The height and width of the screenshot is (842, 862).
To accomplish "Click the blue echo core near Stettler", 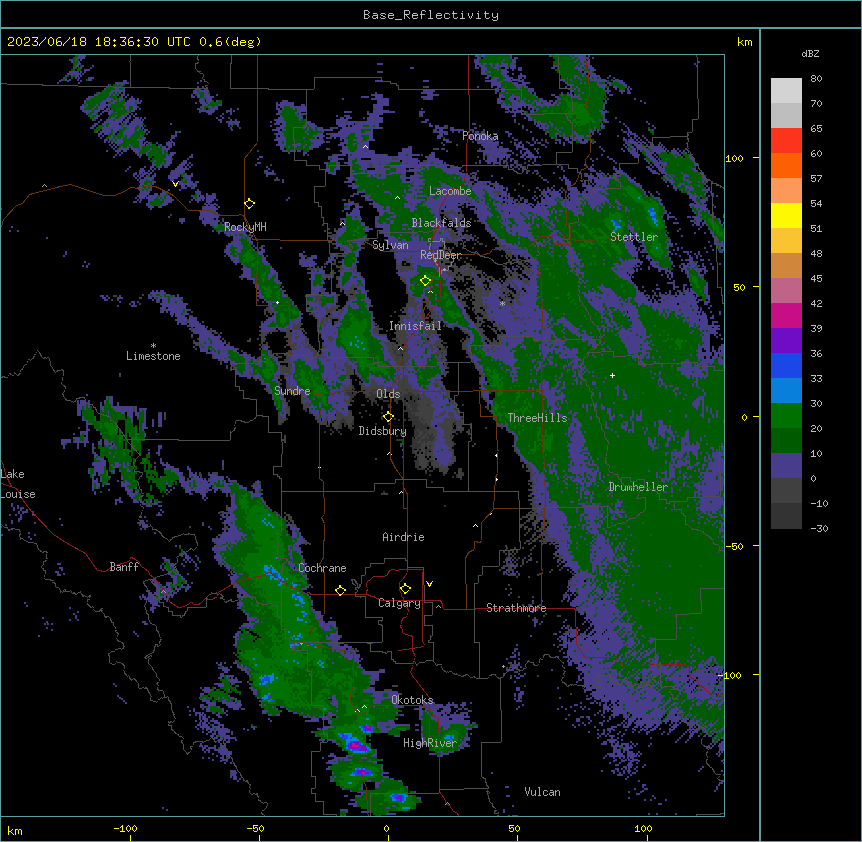I will [x=653, y=215].
